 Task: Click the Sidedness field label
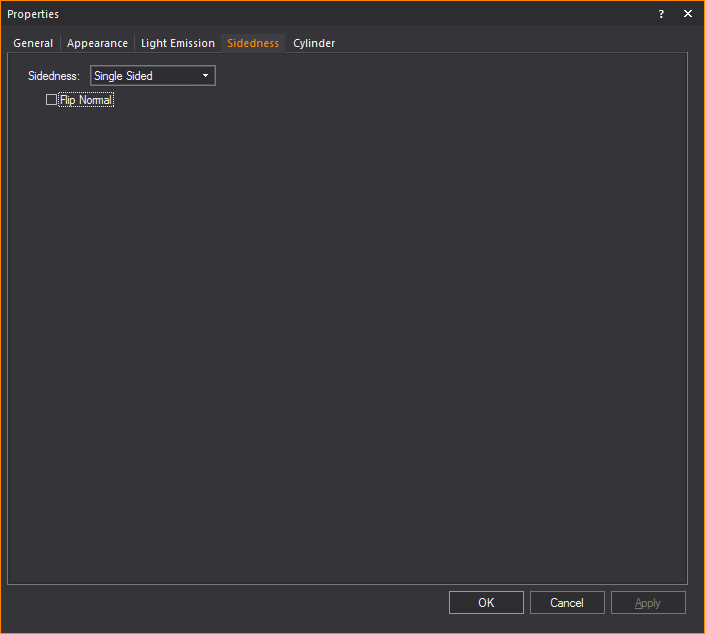54,76
